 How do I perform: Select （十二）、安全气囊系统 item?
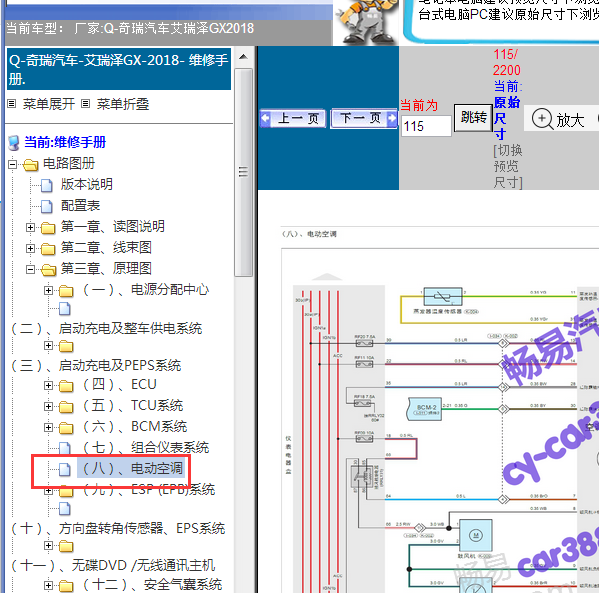coord(152,584)
